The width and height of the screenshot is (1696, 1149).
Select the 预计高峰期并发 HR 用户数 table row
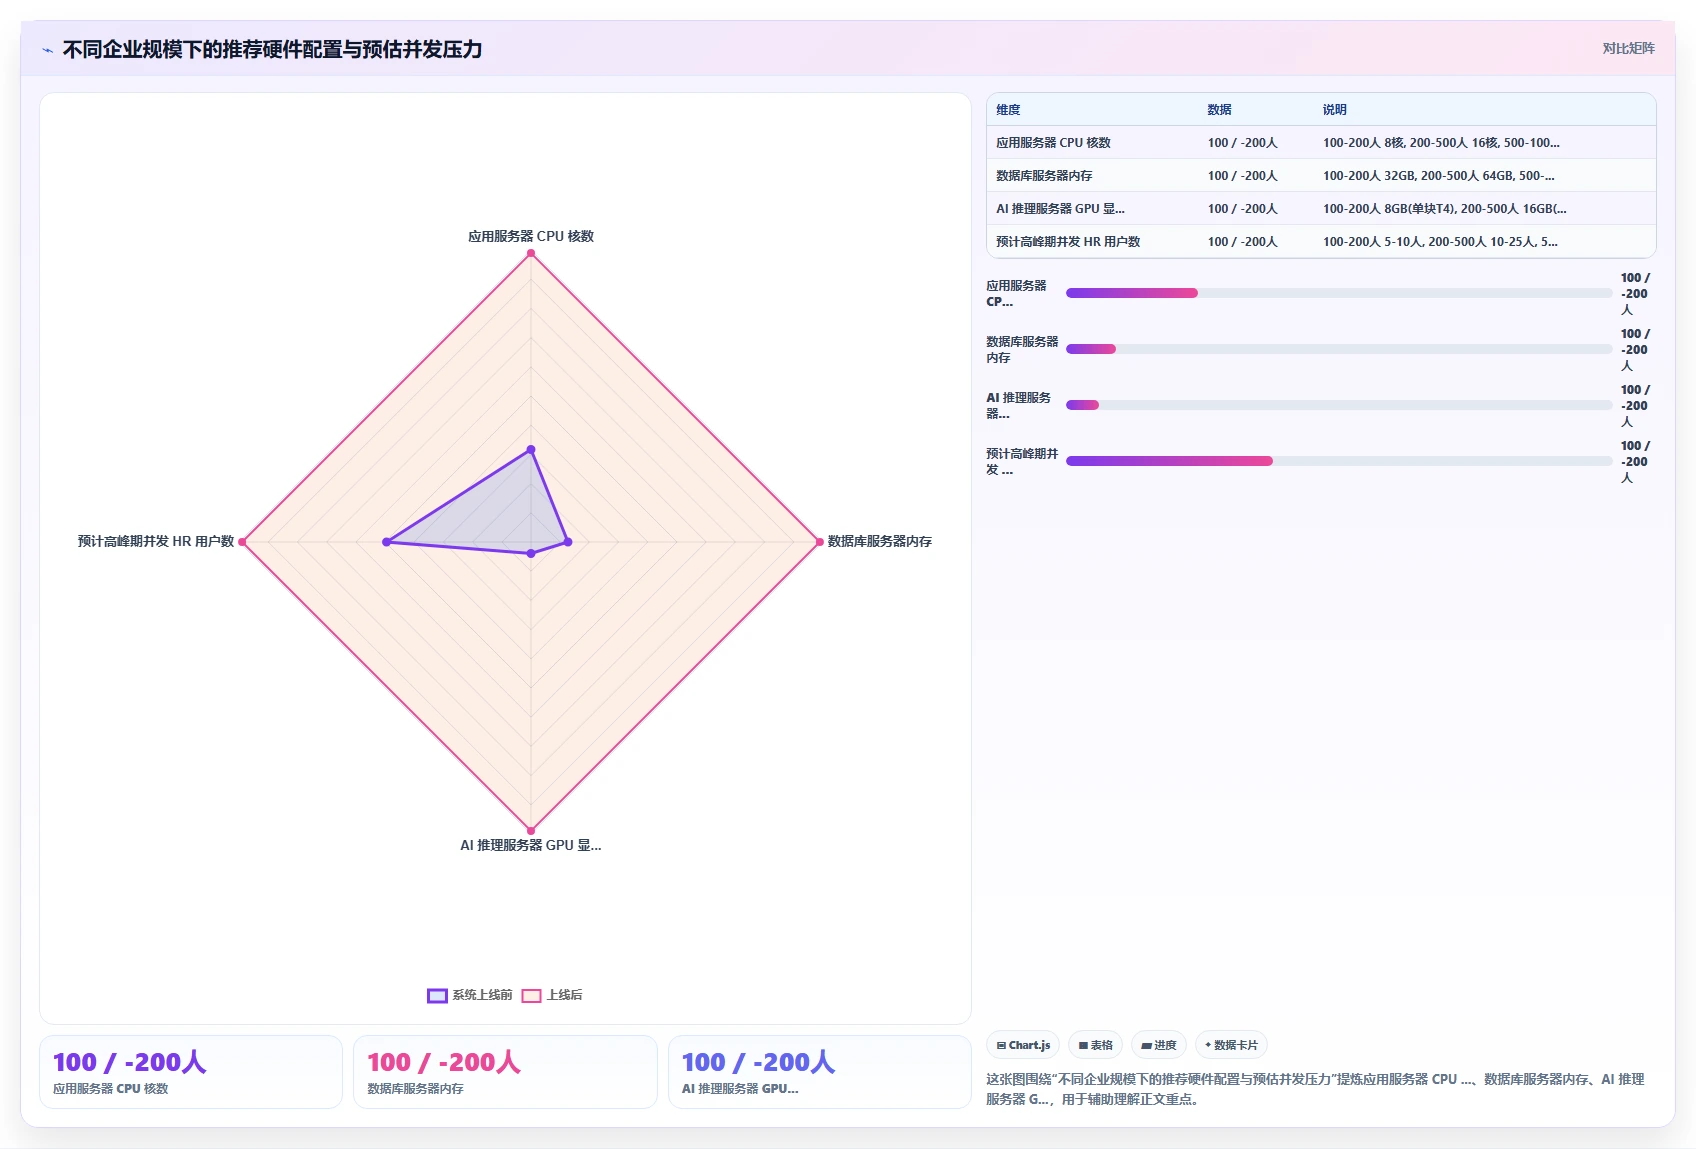pyautogui.click(x=1321, y=242)
